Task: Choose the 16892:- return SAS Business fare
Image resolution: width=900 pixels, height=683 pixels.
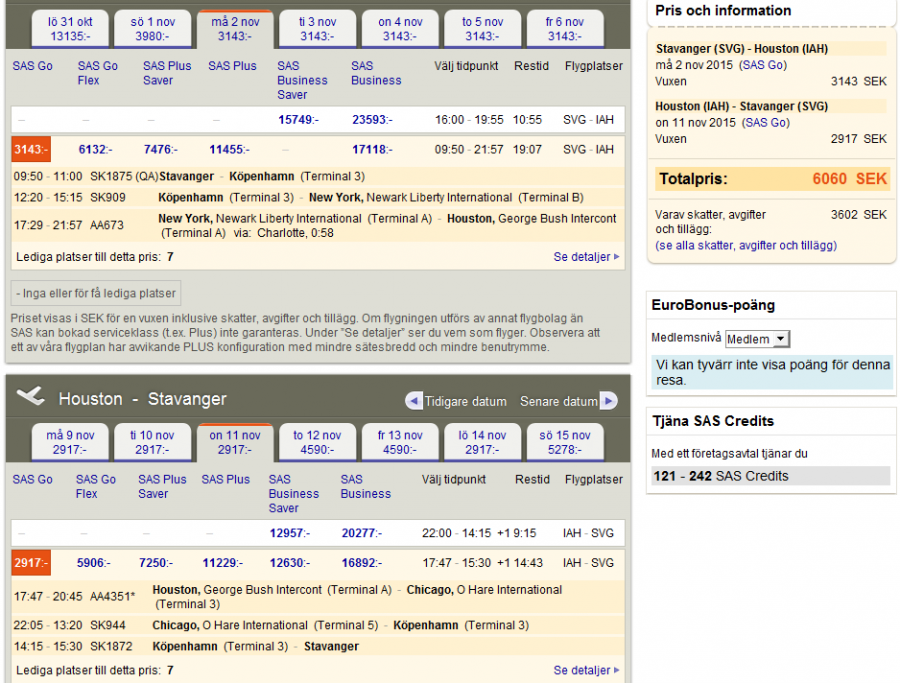Action: (362, 563)
